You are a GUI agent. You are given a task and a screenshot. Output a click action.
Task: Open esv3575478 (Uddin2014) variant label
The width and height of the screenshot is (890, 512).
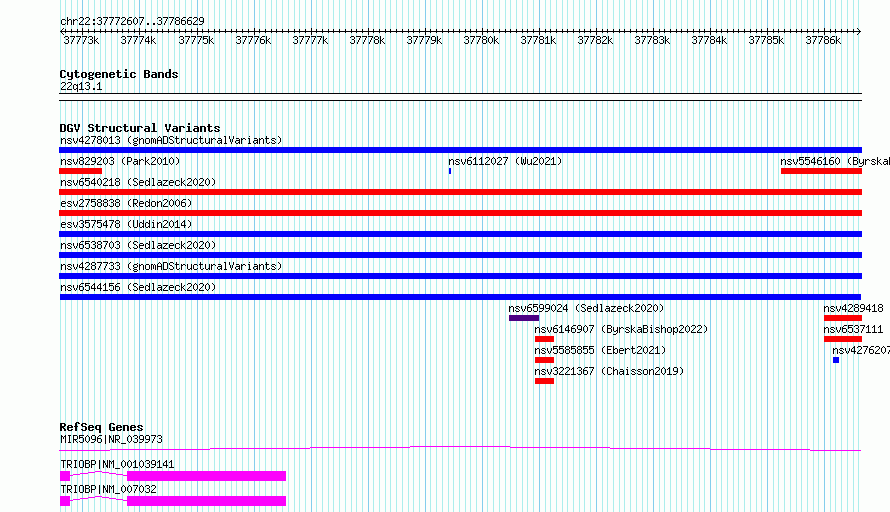click(x=126, y=224)
